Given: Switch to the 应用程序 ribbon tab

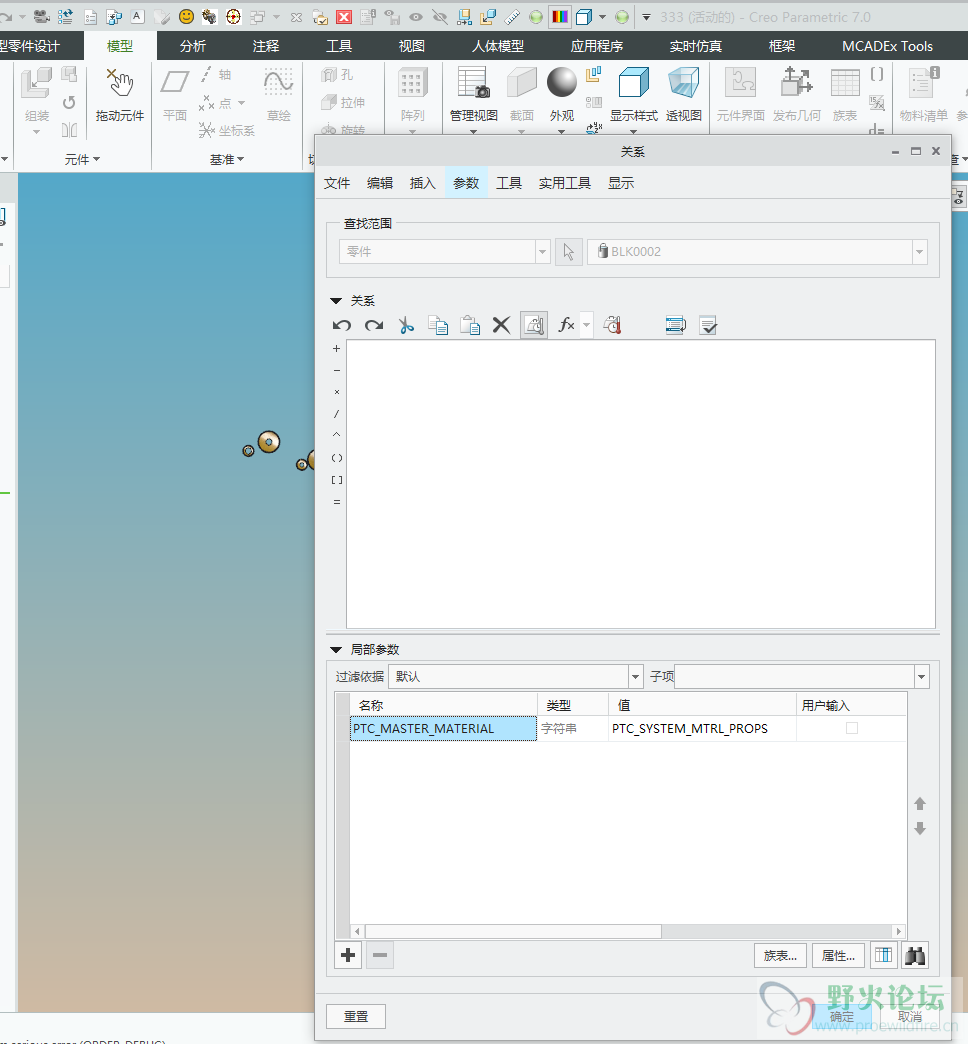Looking at the screenshot, I should (x=597, y=46).
